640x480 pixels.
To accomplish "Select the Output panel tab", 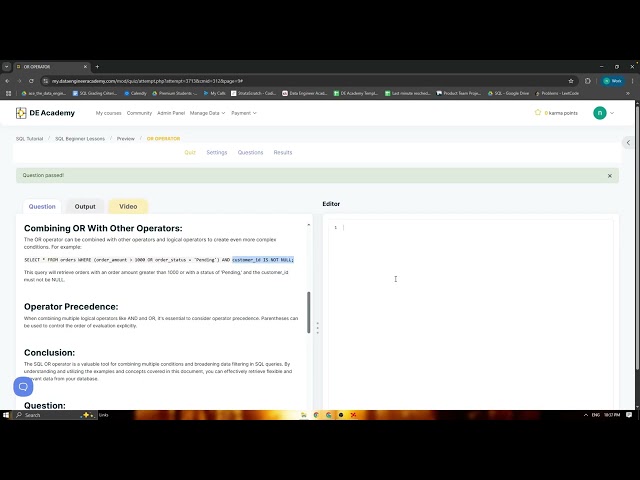I will point(85,207).
